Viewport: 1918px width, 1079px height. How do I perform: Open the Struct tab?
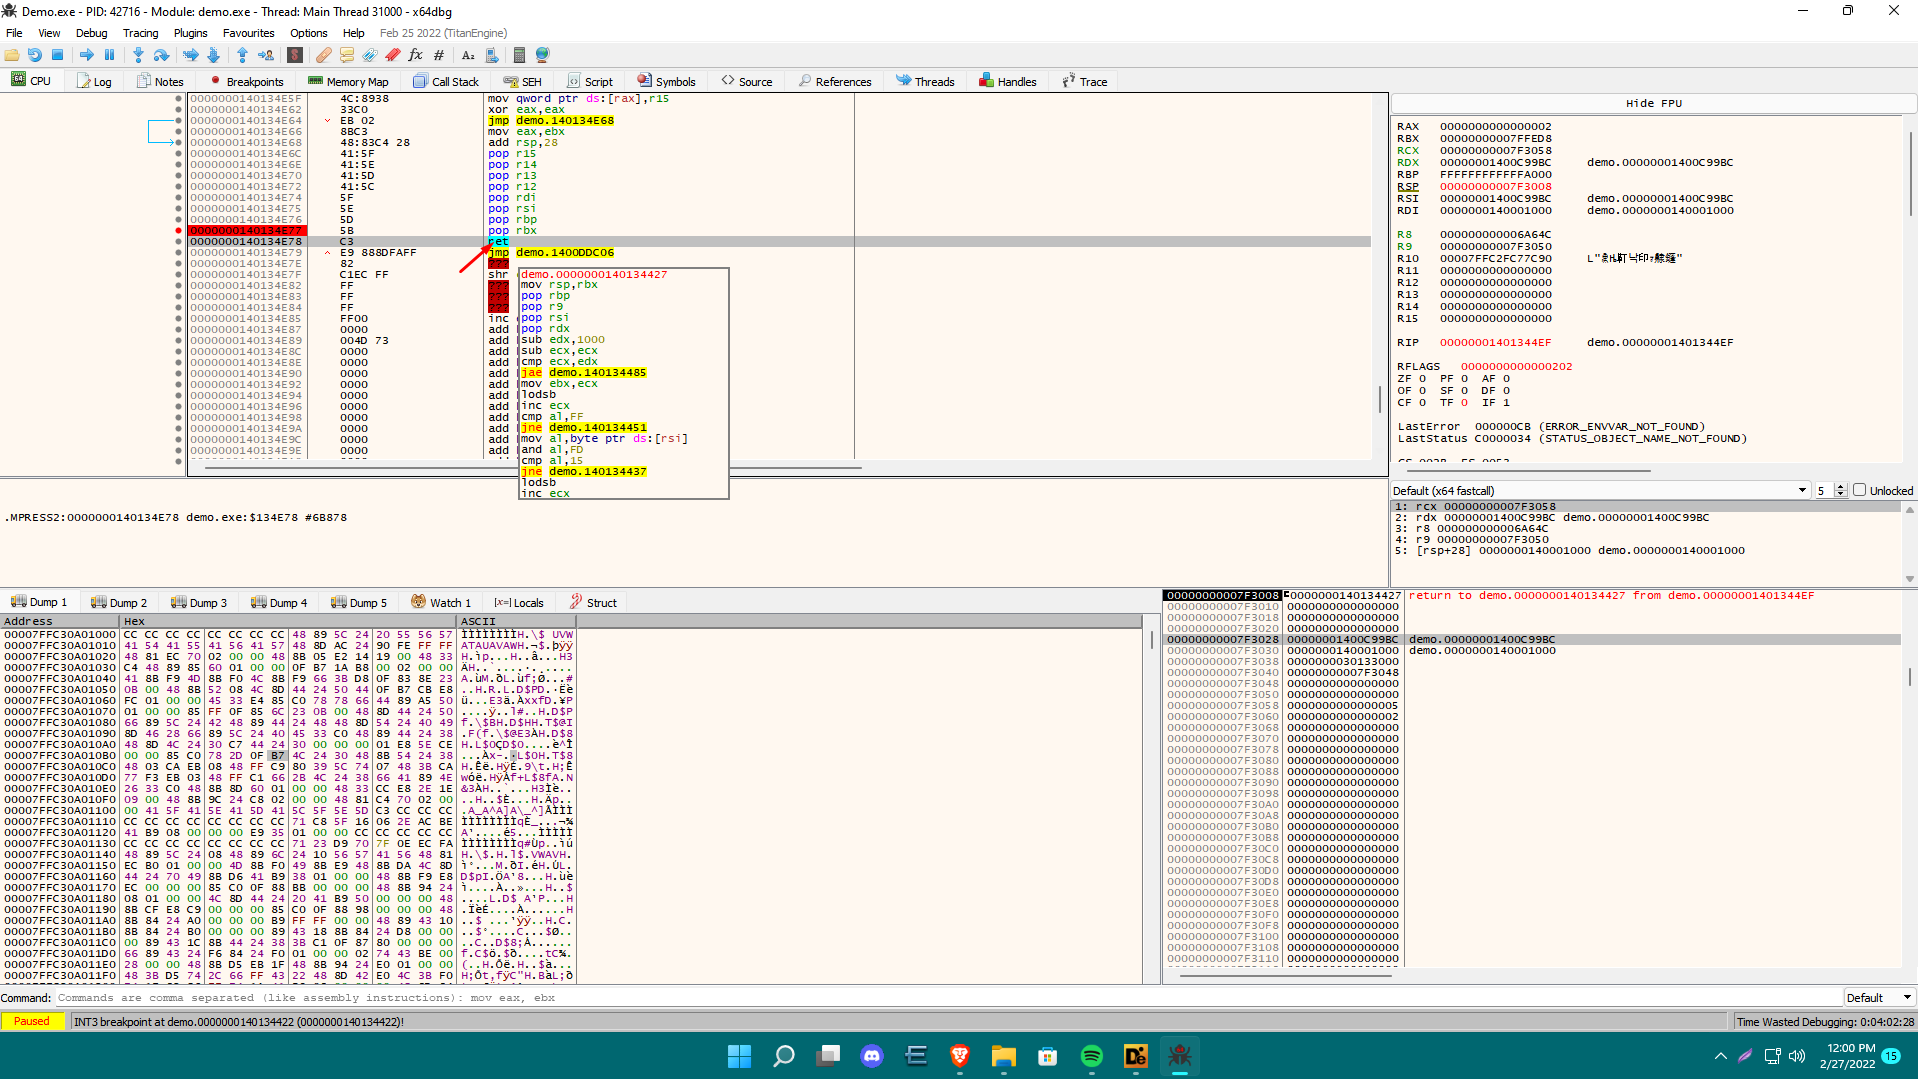[x=594, y=602]
